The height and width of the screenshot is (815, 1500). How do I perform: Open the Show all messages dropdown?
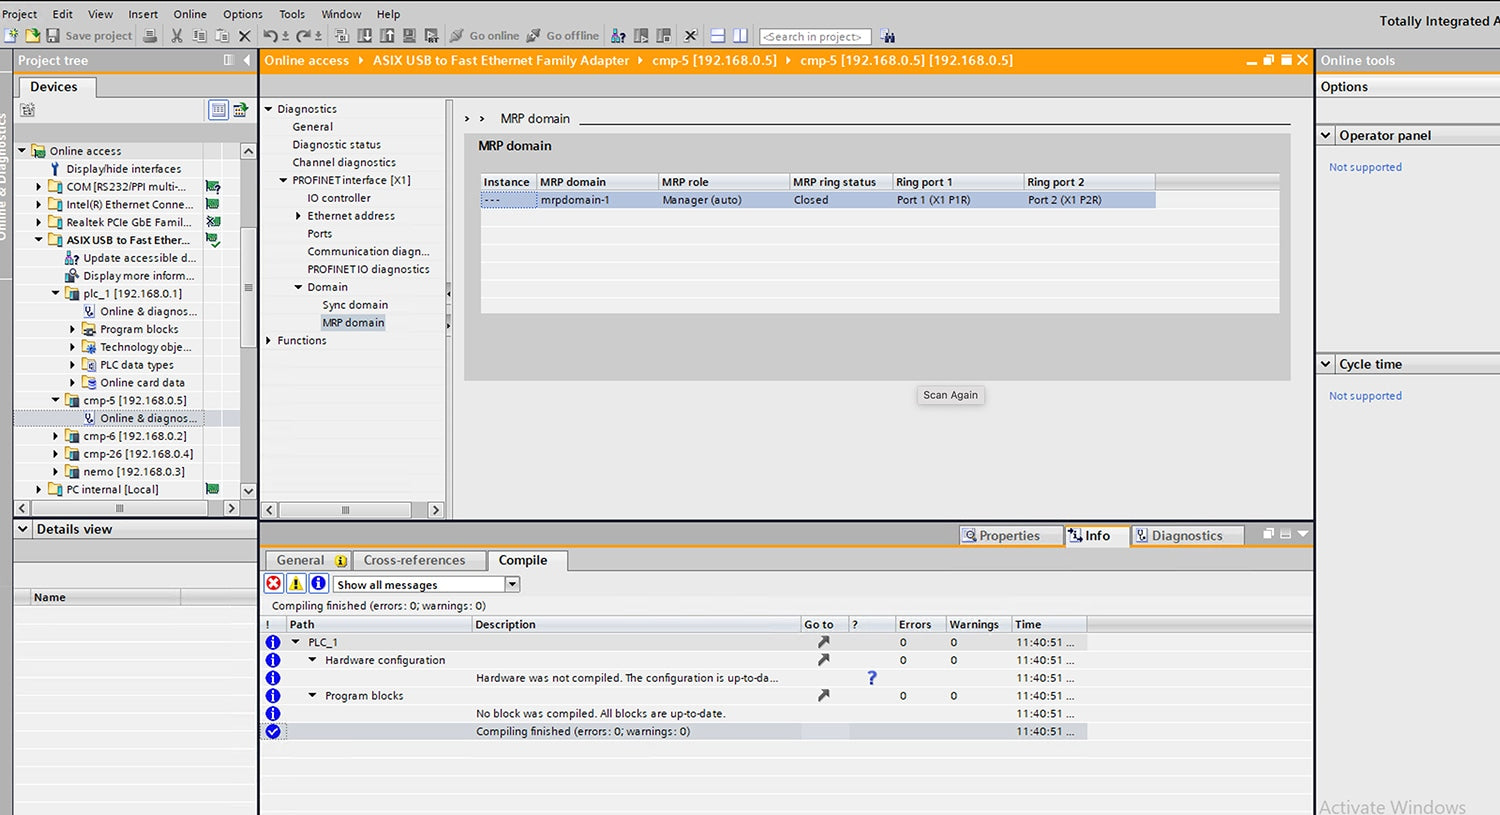coord(512,584)
